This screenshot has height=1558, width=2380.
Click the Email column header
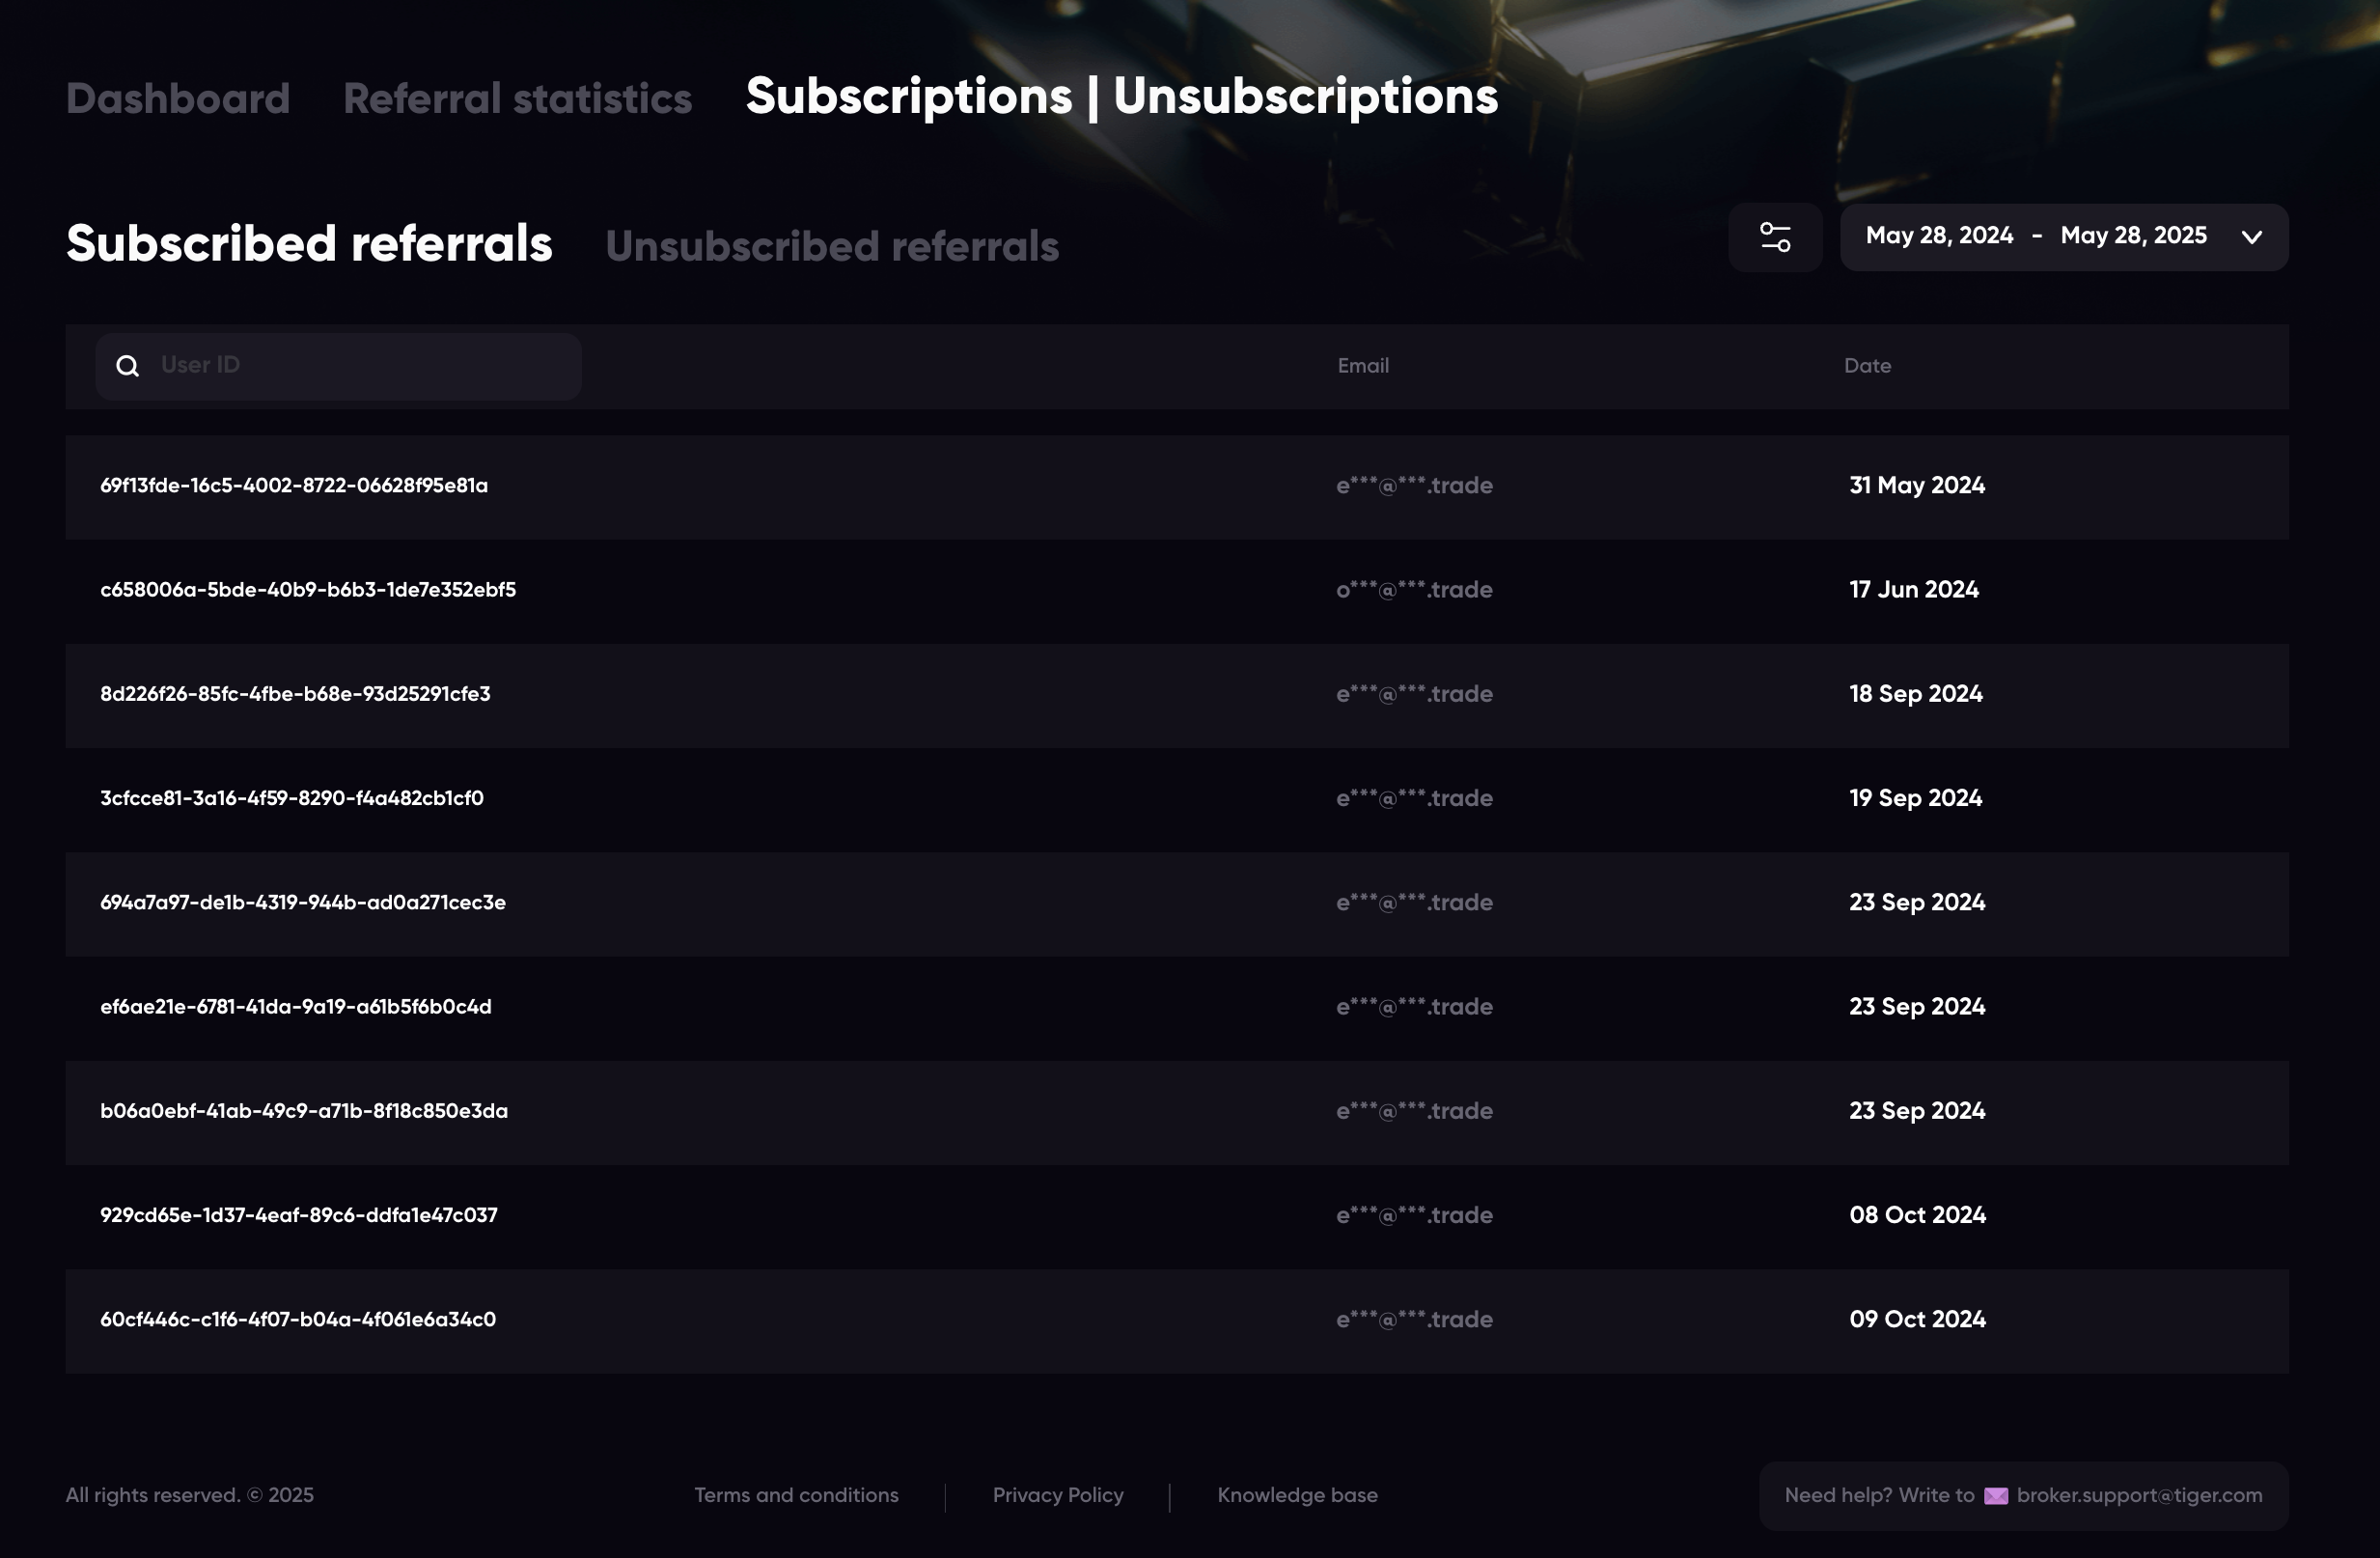(1363, 366)
